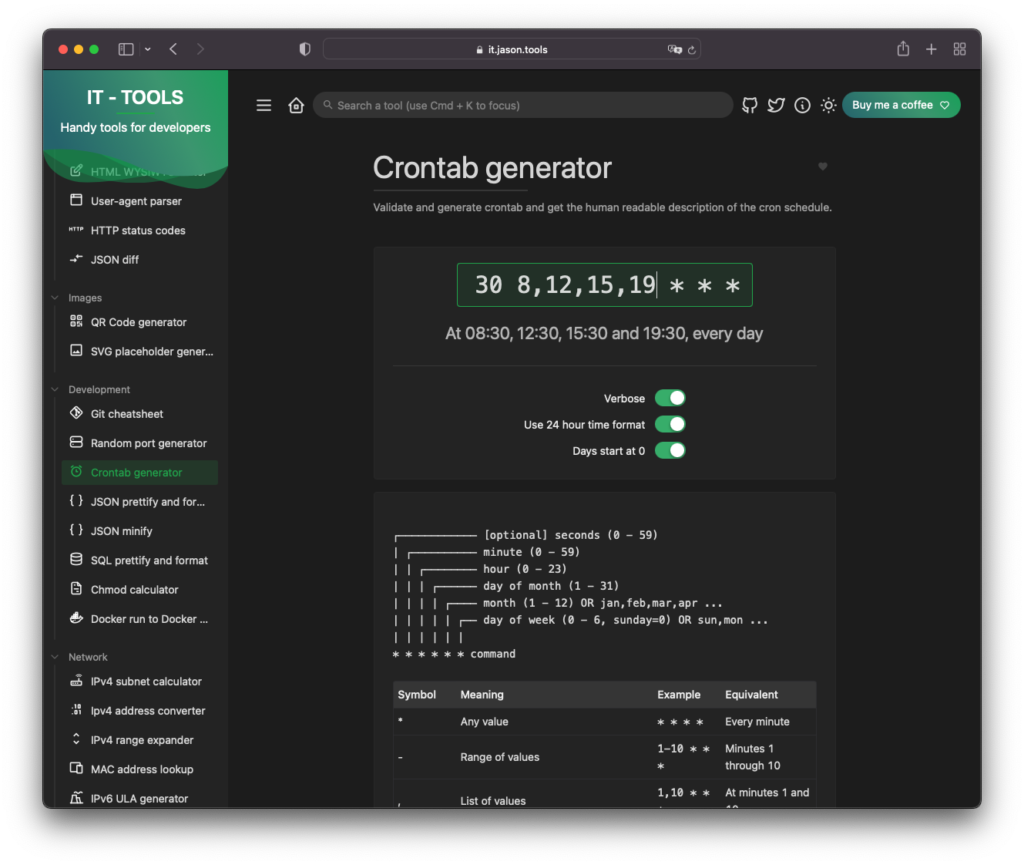
Task: Select MAC address lookup in sidebar
Action: click(x=140, y=769)
